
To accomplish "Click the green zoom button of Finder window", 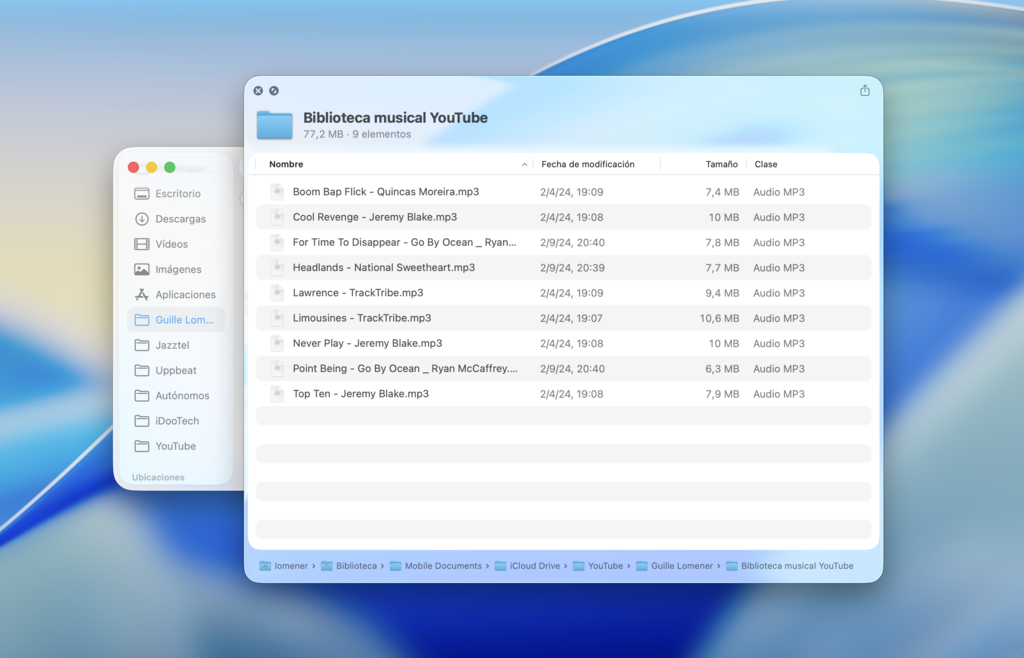I will pos(170,167).
